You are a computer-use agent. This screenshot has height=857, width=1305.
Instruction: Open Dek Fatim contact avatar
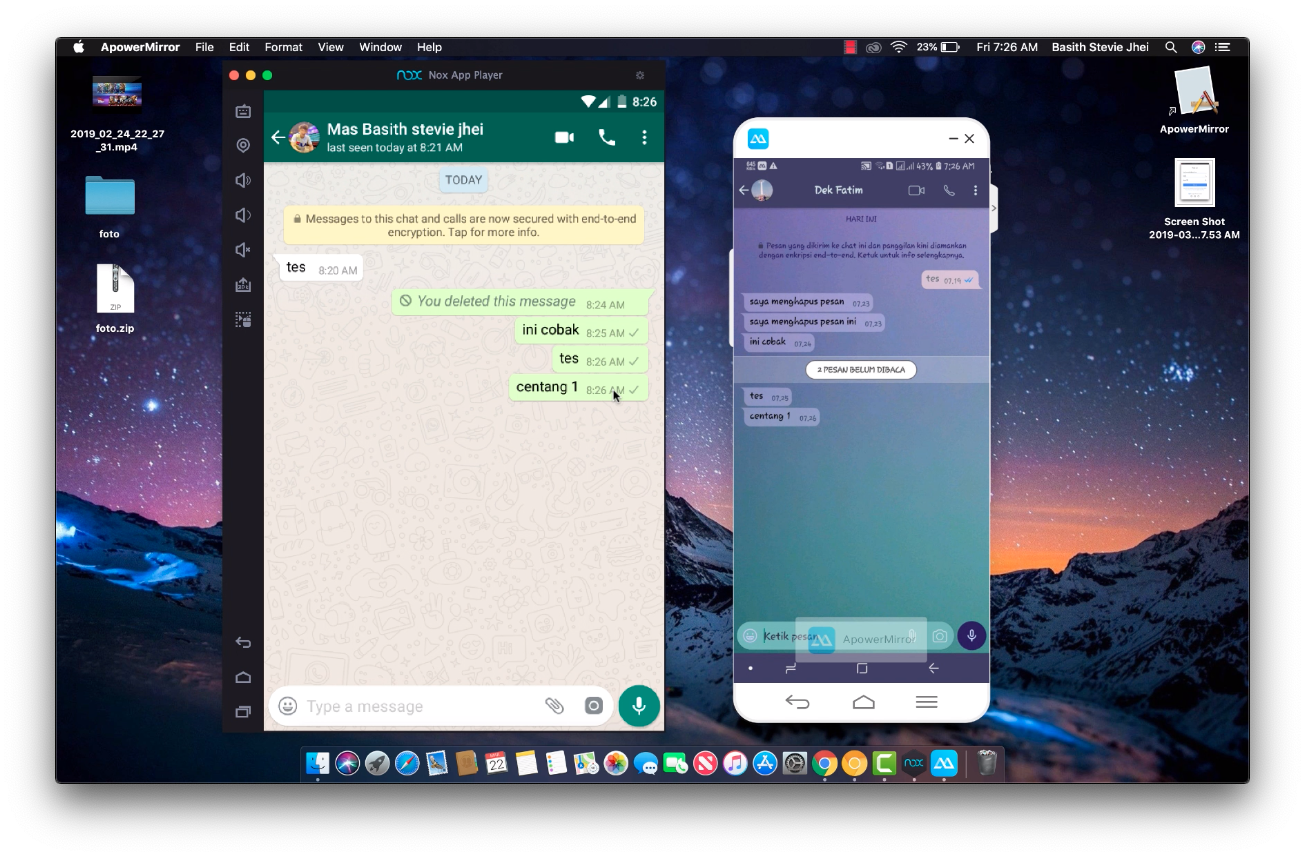(x=763, y=190)
